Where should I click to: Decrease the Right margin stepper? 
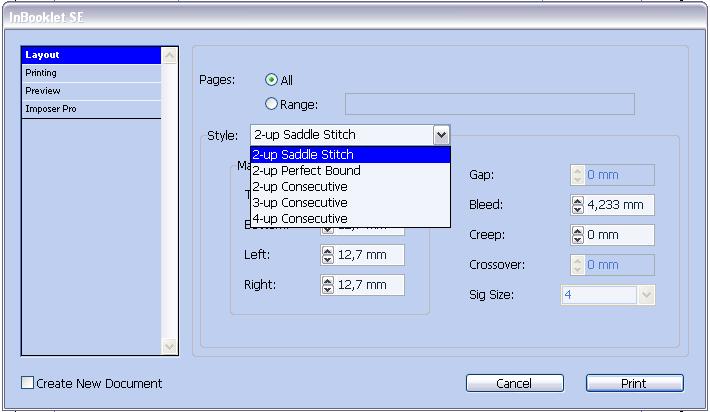click(x=327, y=289)
